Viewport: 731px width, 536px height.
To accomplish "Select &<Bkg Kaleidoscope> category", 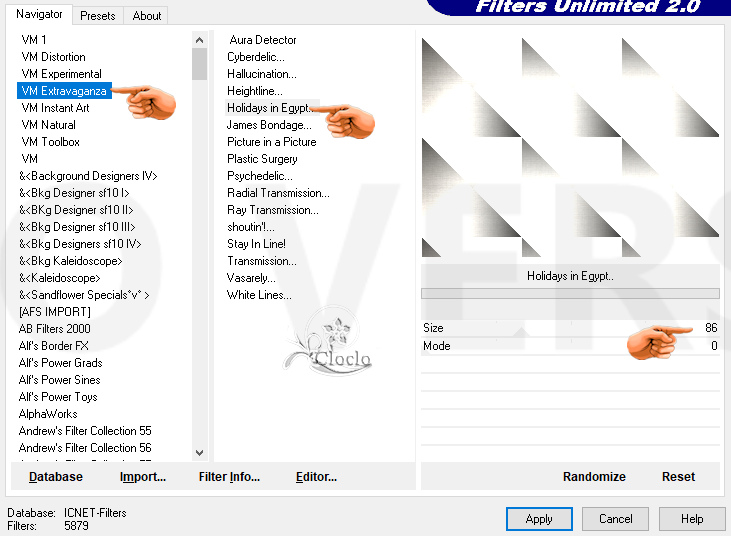I will [70, 261].
